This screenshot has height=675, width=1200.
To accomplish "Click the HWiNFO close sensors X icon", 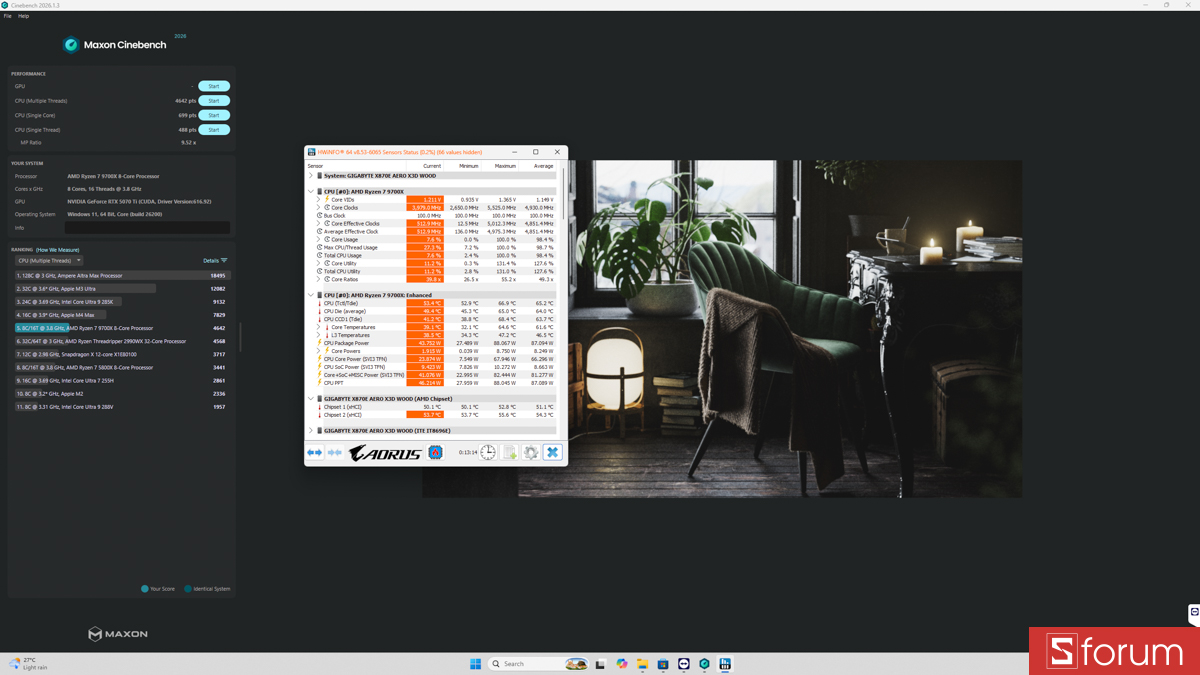I will coord(552,453).
